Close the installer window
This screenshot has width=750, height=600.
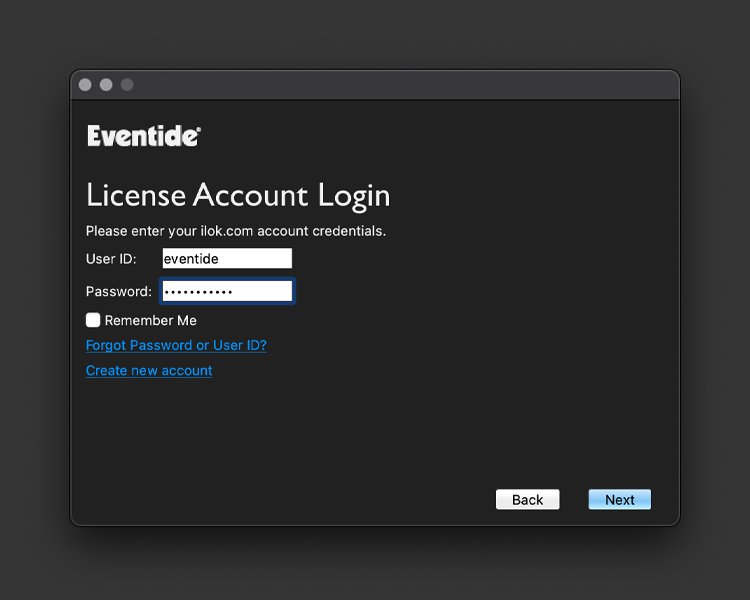[85, 85]
